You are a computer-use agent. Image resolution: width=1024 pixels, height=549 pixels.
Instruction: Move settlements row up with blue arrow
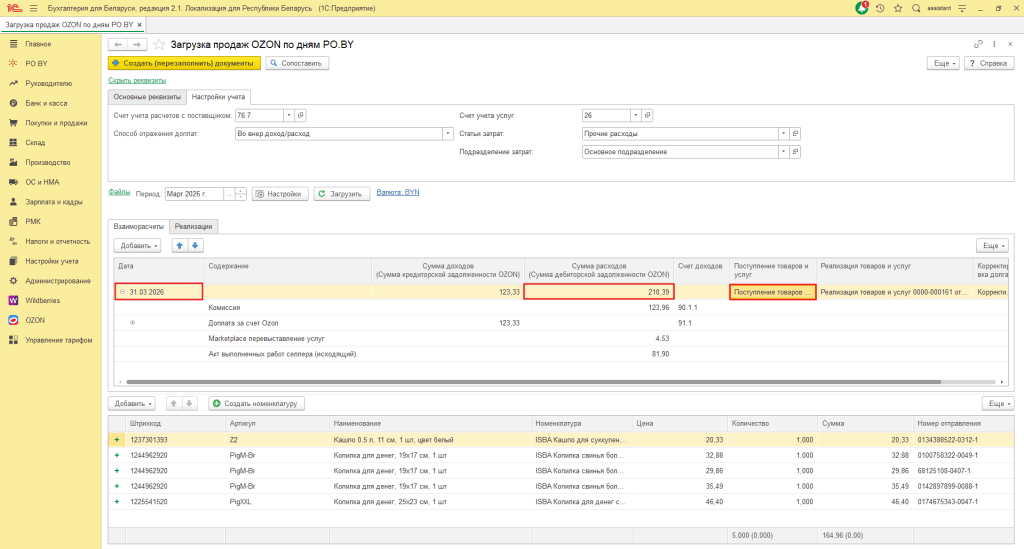point(180,245)
